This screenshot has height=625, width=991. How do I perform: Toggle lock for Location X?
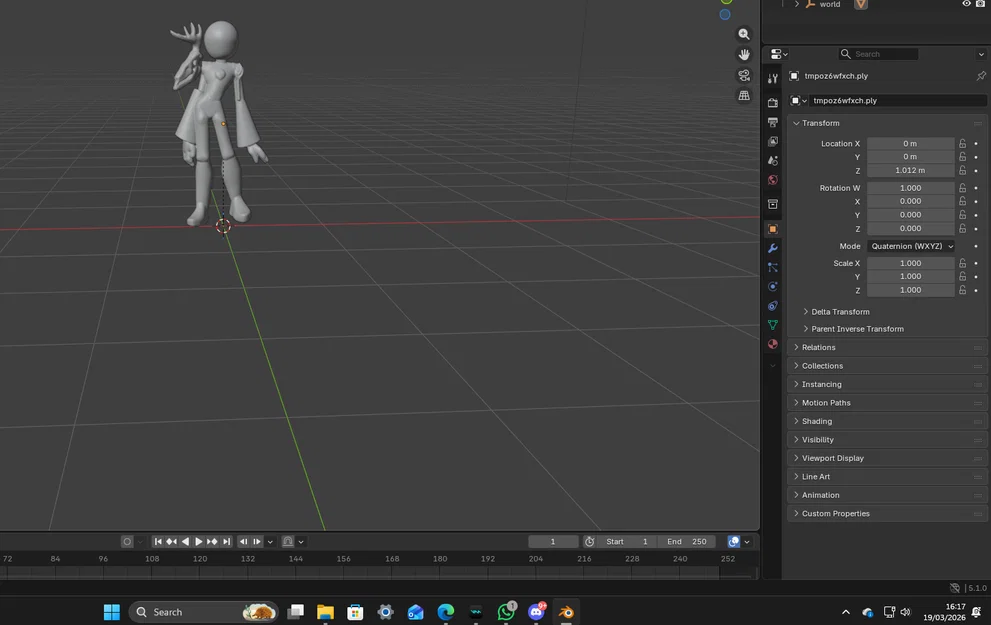[963, 143]
